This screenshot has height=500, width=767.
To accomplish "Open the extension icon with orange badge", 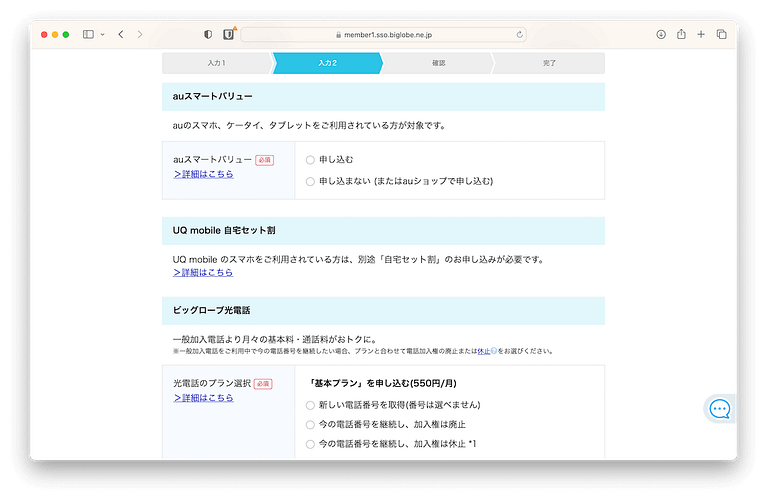I will click(229, 34).
